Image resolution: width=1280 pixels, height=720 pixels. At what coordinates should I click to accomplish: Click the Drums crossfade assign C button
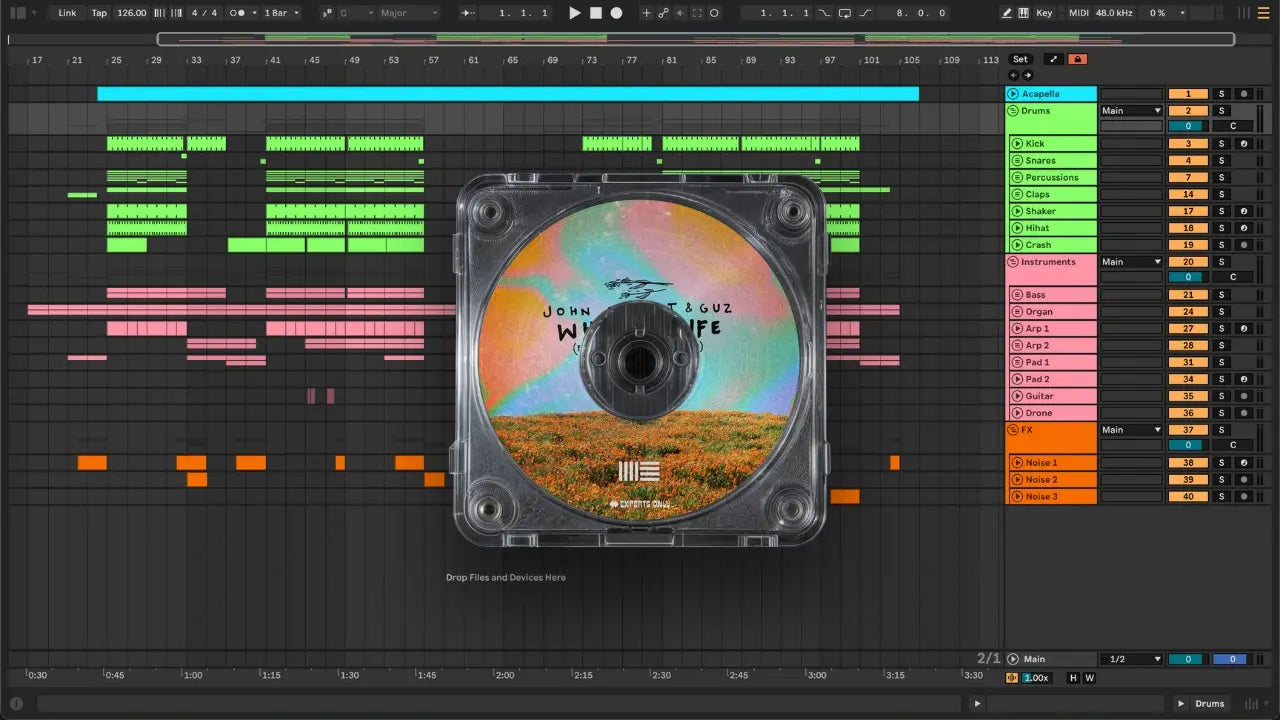[1233, 126]
